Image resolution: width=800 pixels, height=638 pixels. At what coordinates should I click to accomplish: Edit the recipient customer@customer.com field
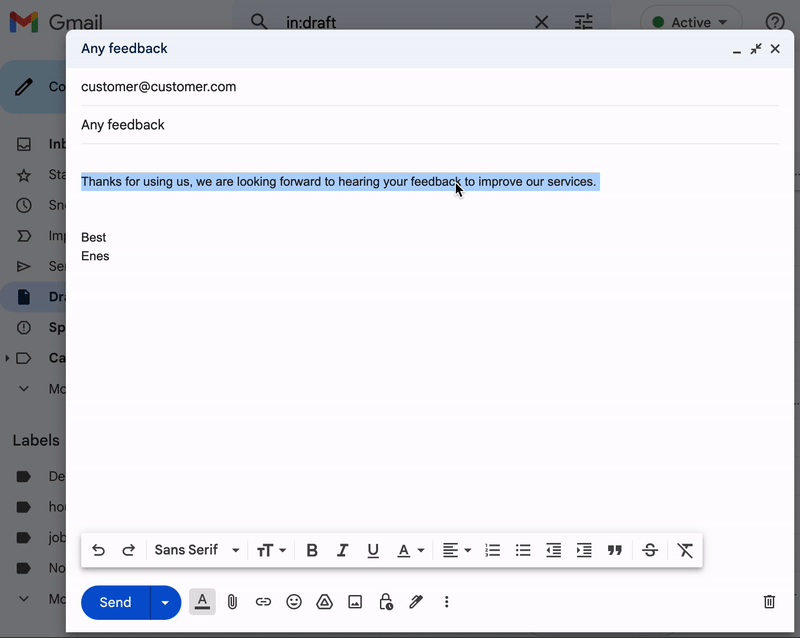[x=430, y=87]
